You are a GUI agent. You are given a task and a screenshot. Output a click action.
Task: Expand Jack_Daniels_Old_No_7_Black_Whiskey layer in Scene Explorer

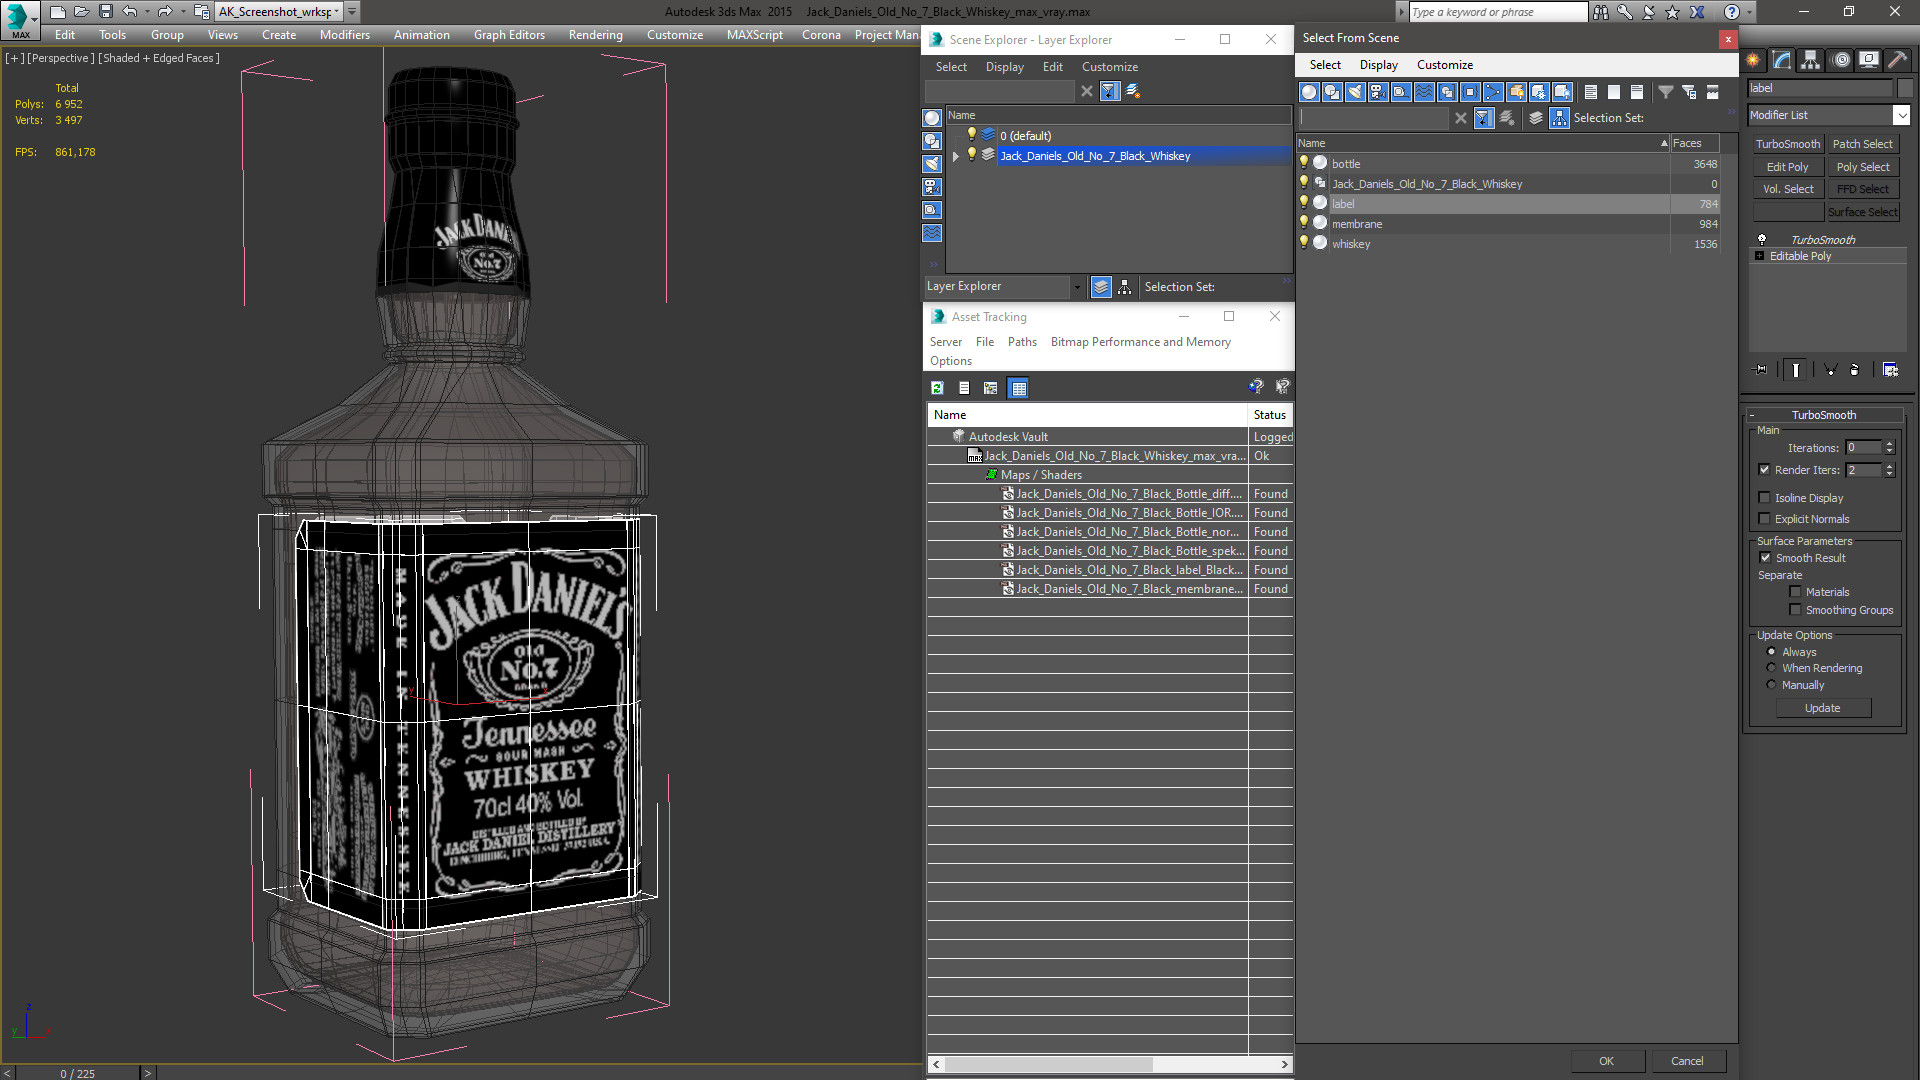(x=956, y=156)
